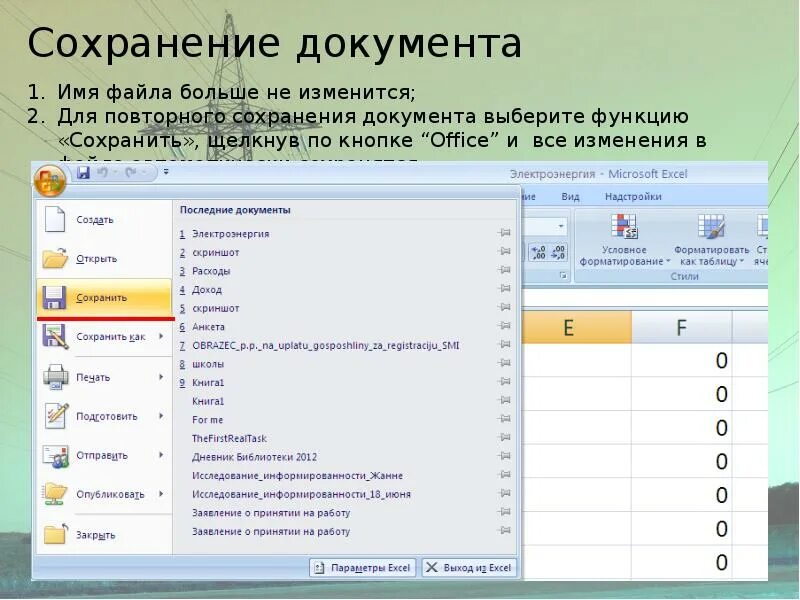This screenshot has height=600, width=800.
Task: Pin 2 скриншот to the recent list
Action: click(504, 251)
